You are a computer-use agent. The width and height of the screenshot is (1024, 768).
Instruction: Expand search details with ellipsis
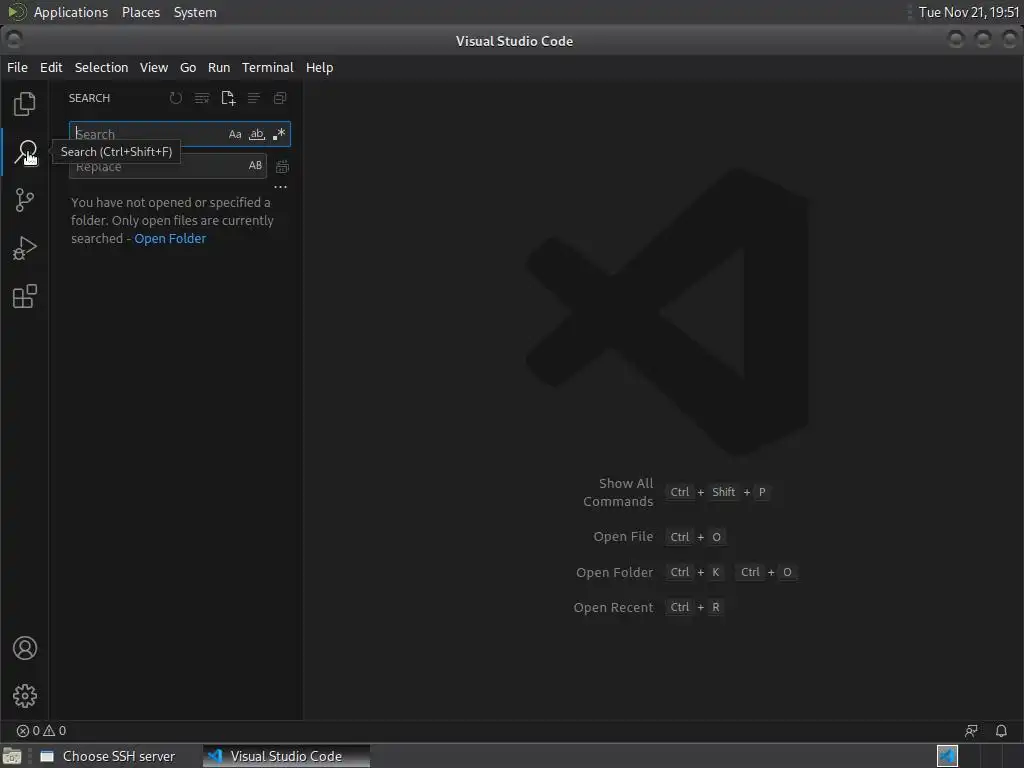pyautogui.click(x=281, y=187)
